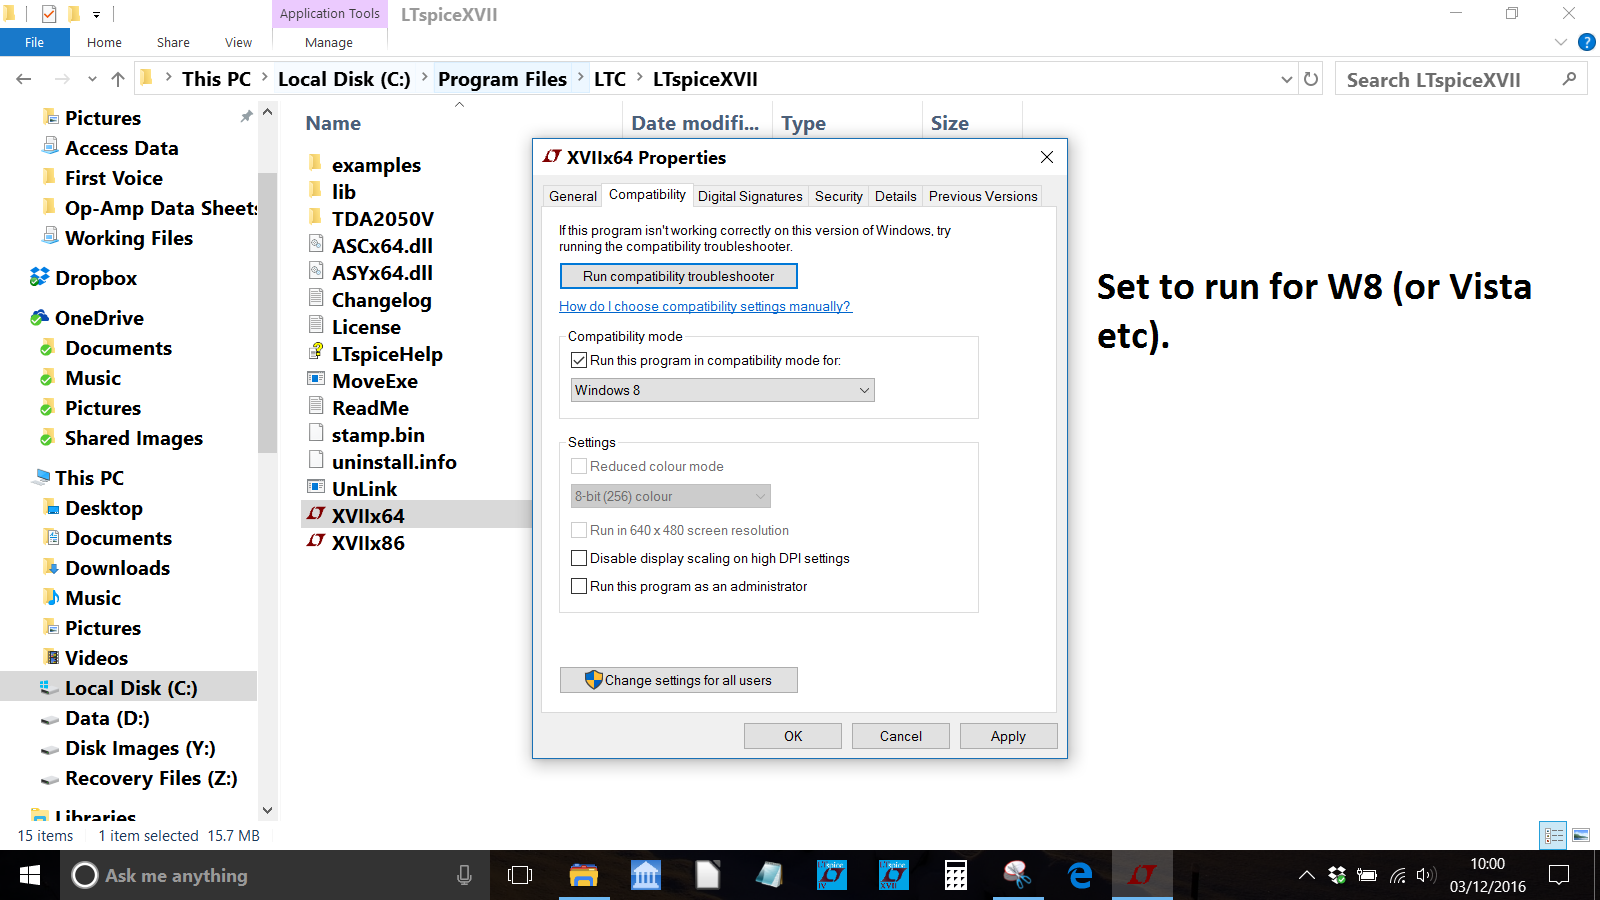
Task: Open the Windows Start menu
Action: [30, 875]
